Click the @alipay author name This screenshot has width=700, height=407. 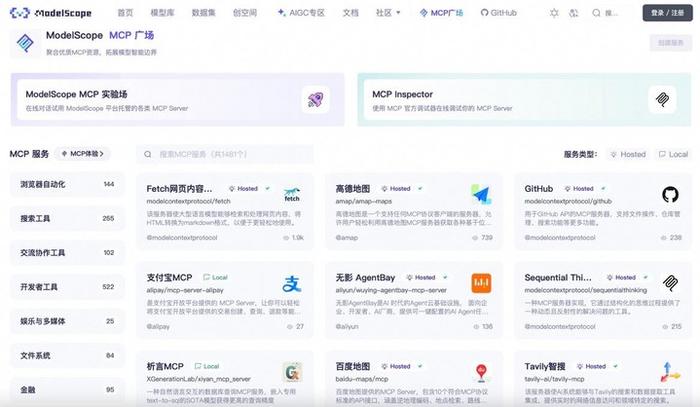click(158, 327)
